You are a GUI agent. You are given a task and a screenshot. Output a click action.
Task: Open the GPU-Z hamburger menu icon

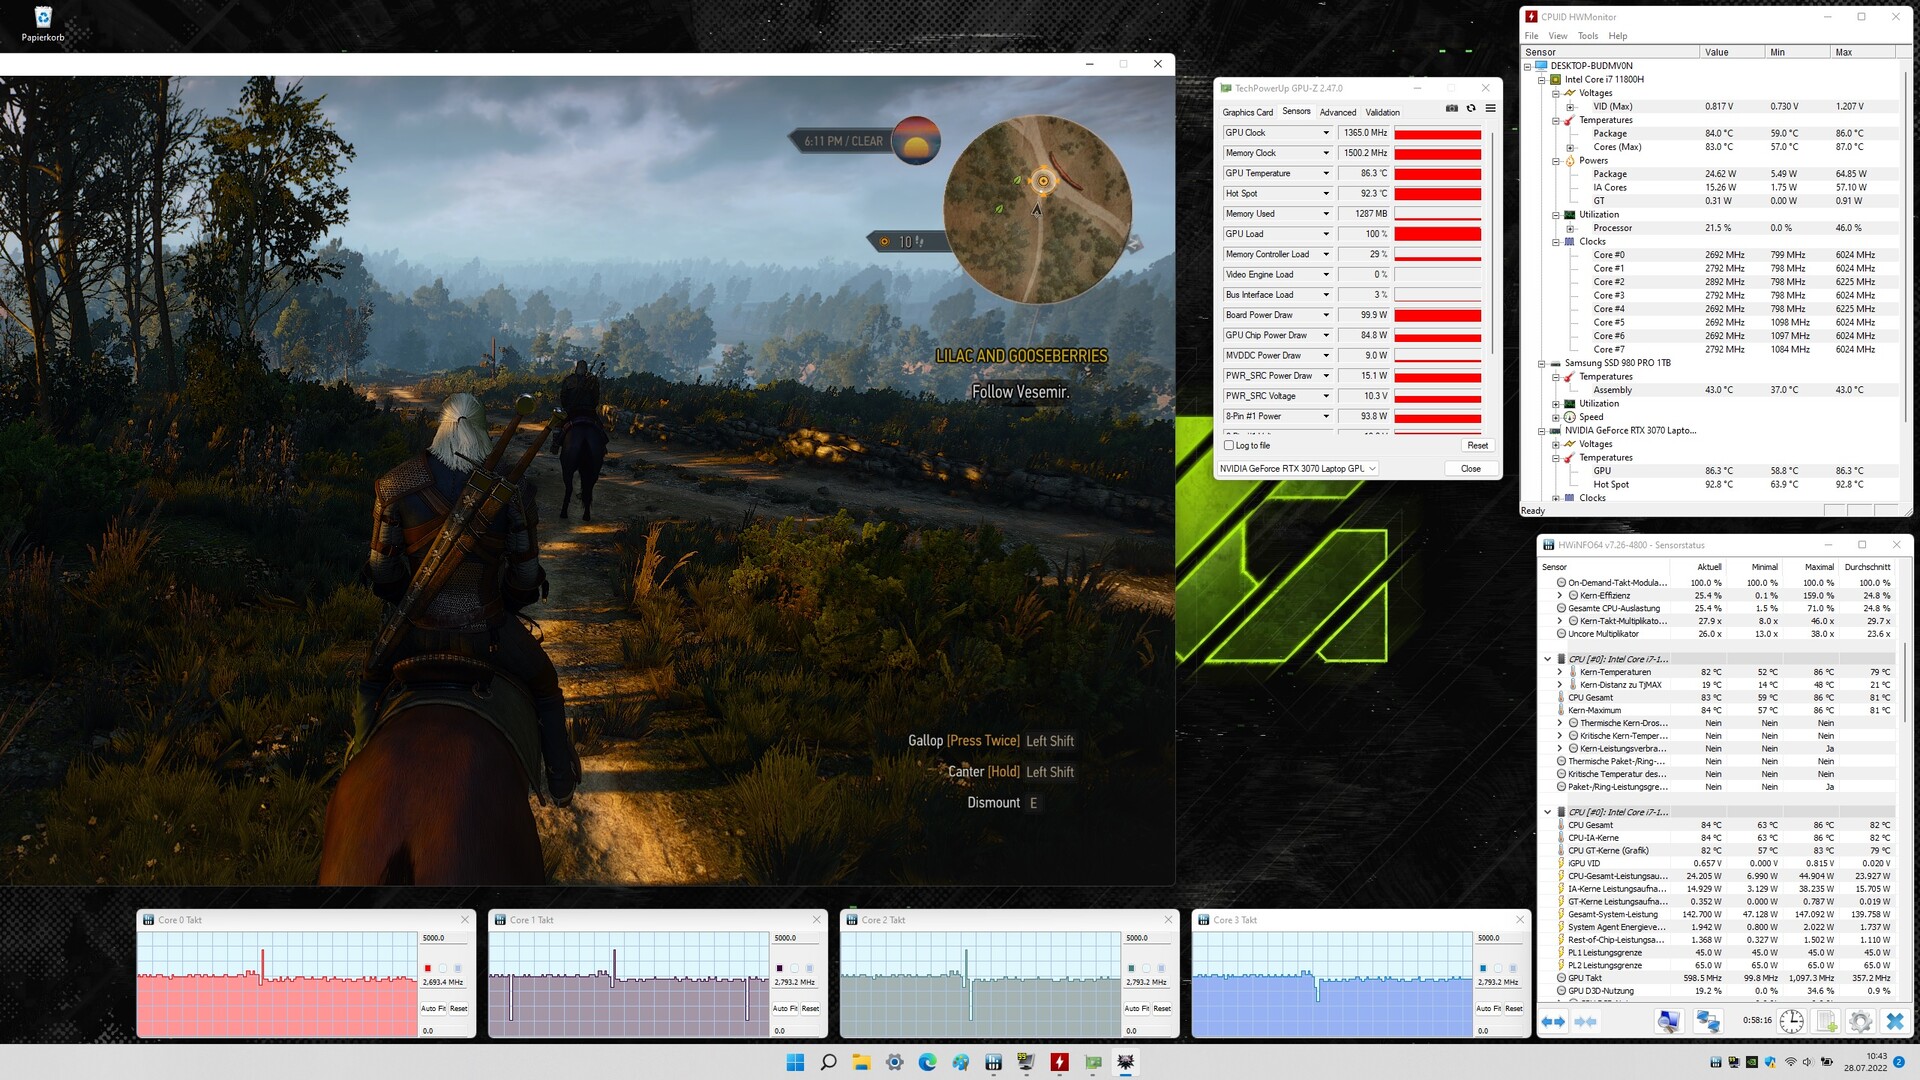(x=1490, y=109)
